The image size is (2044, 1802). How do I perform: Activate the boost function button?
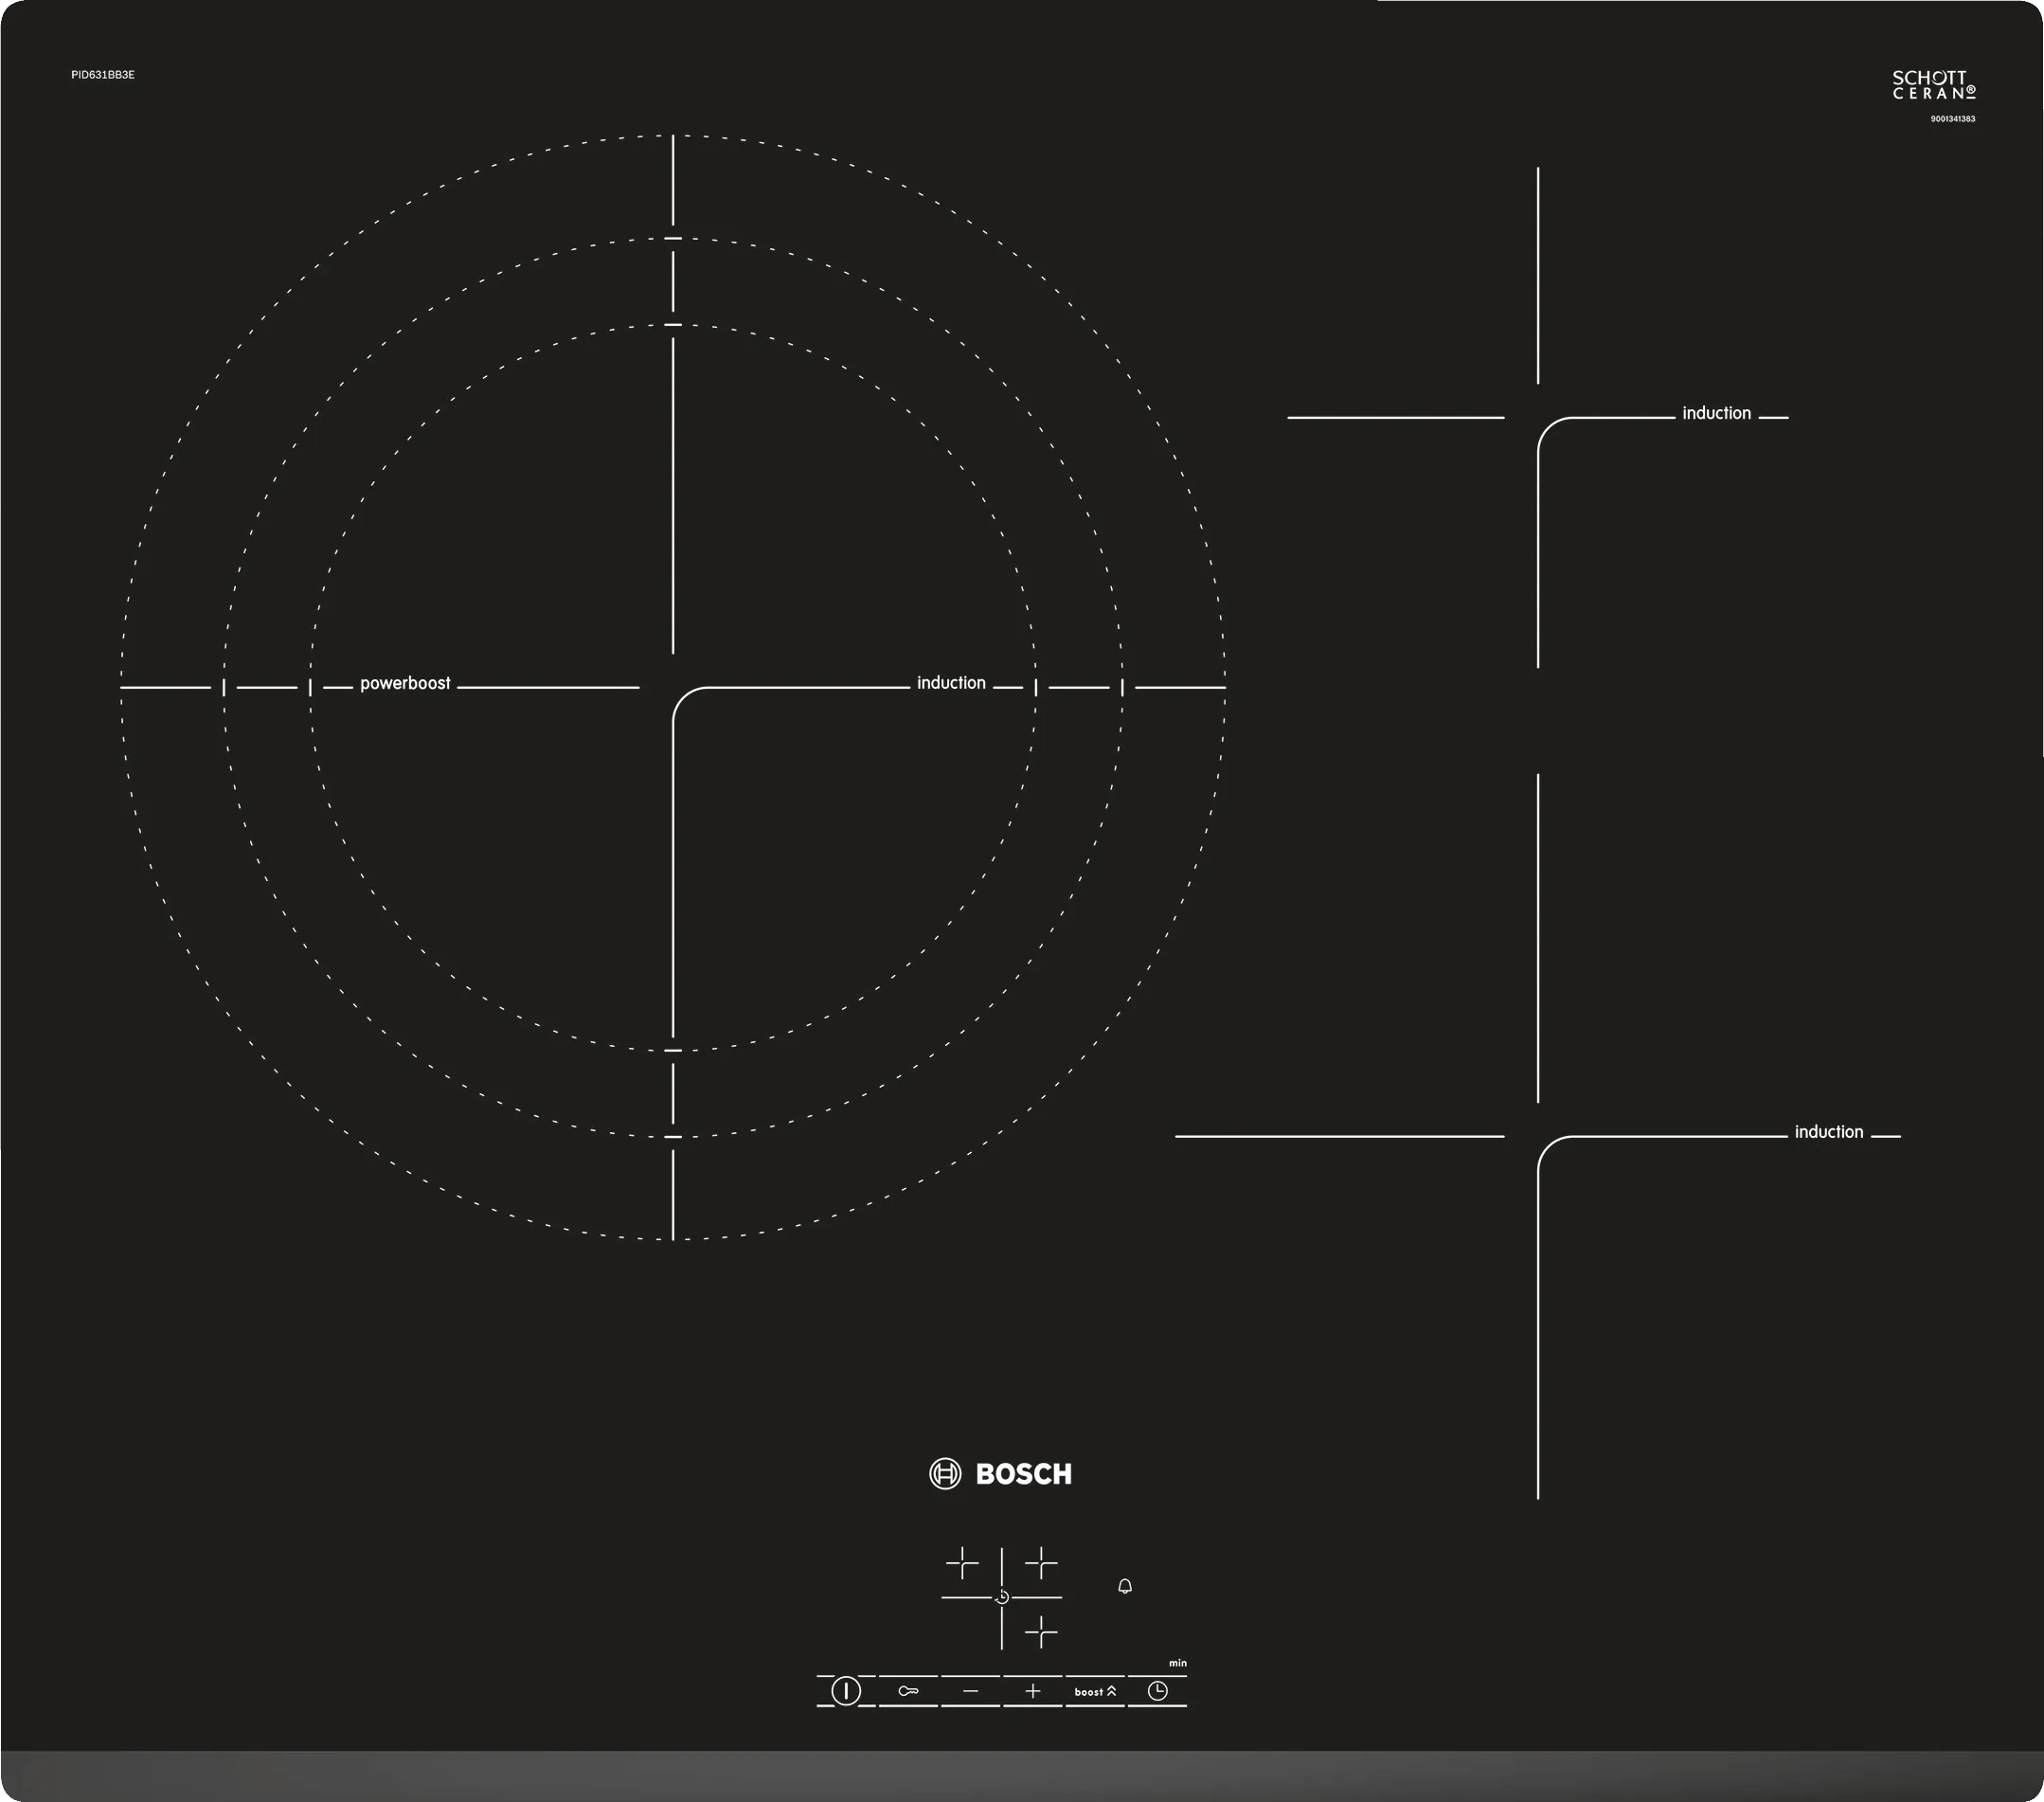(1095, 1691)
